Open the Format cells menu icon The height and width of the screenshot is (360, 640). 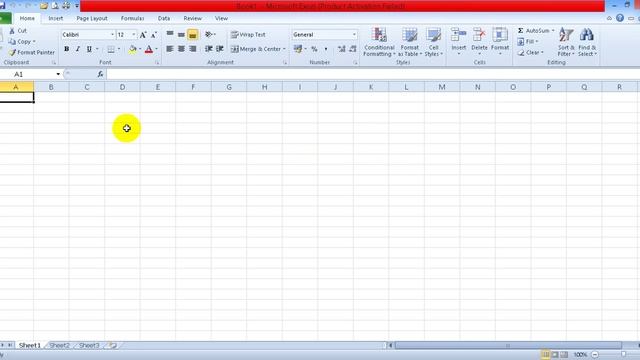[x=500, y=35]
